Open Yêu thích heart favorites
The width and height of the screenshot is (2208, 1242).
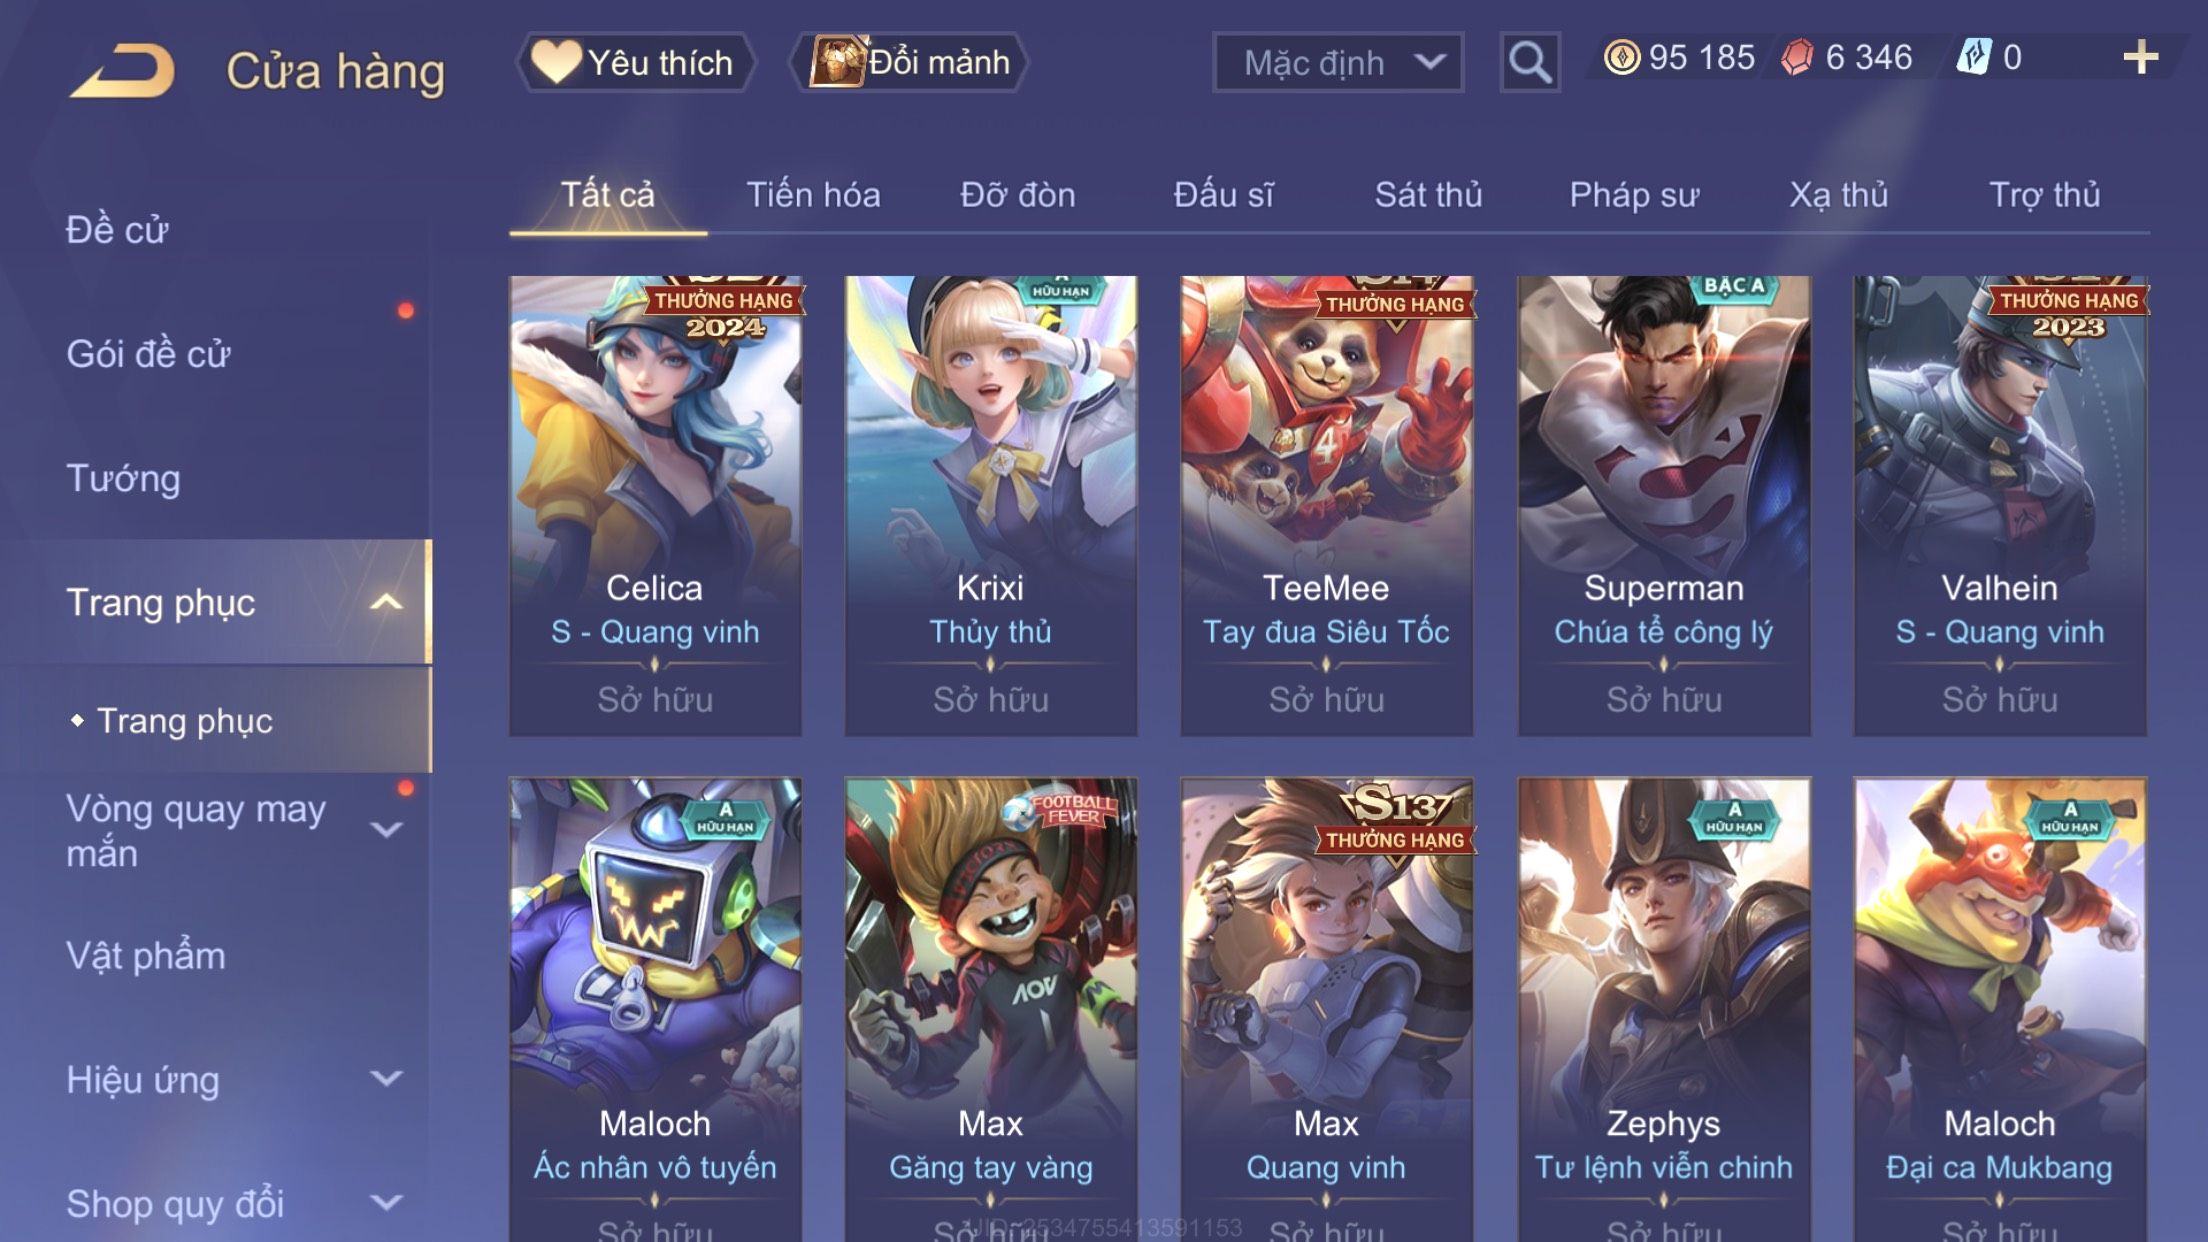[x=634, y=62]
